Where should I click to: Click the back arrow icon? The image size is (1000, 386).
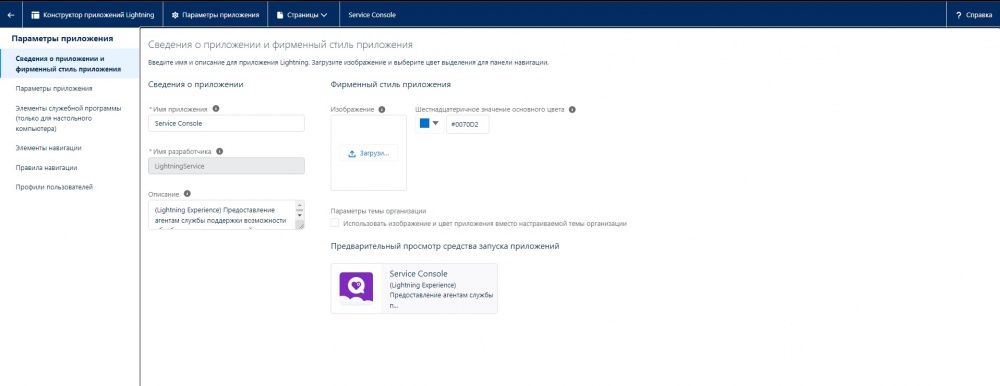[x=11, y=15]
